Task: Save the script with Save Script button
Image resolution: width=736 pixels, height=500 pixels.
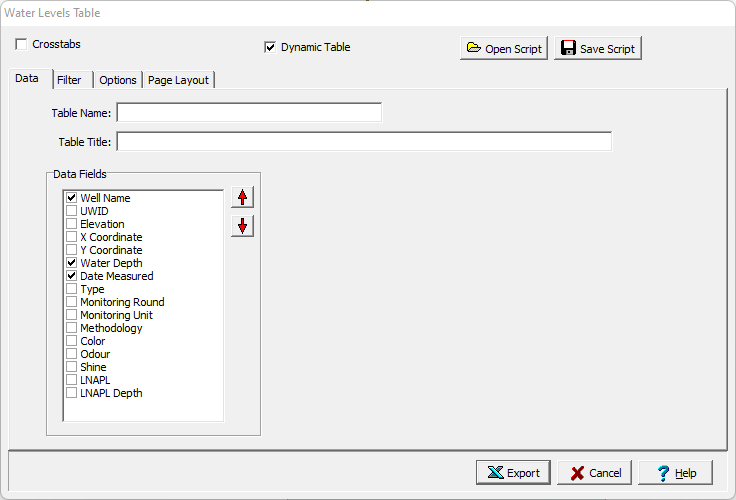Action: point(598,49)
